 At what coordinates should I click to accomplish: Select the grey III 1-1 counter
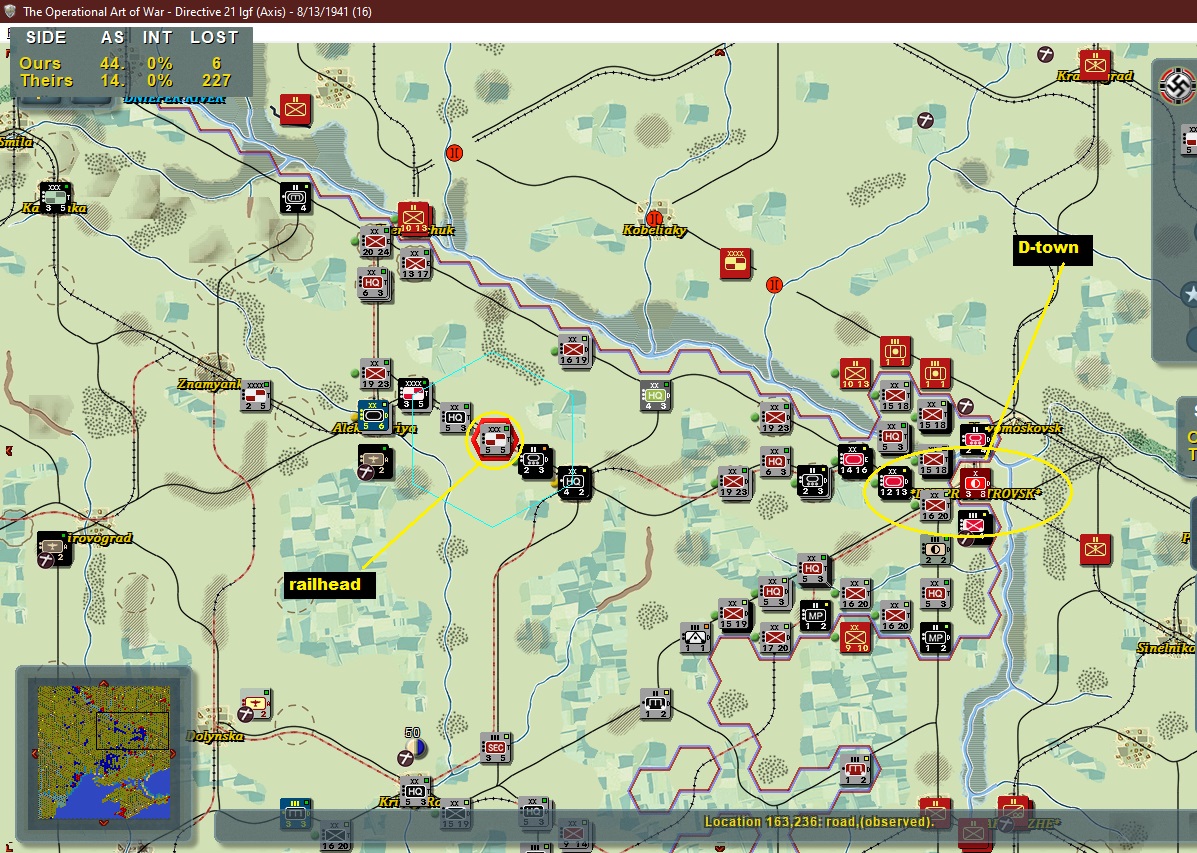(695, 638)
